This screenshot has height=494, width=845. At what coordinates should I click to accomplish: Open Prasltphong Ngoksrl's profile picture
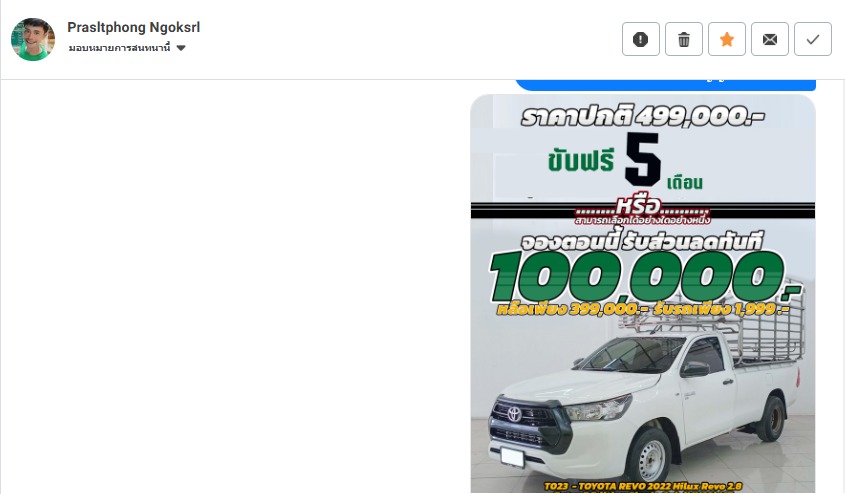click(33, 39)
